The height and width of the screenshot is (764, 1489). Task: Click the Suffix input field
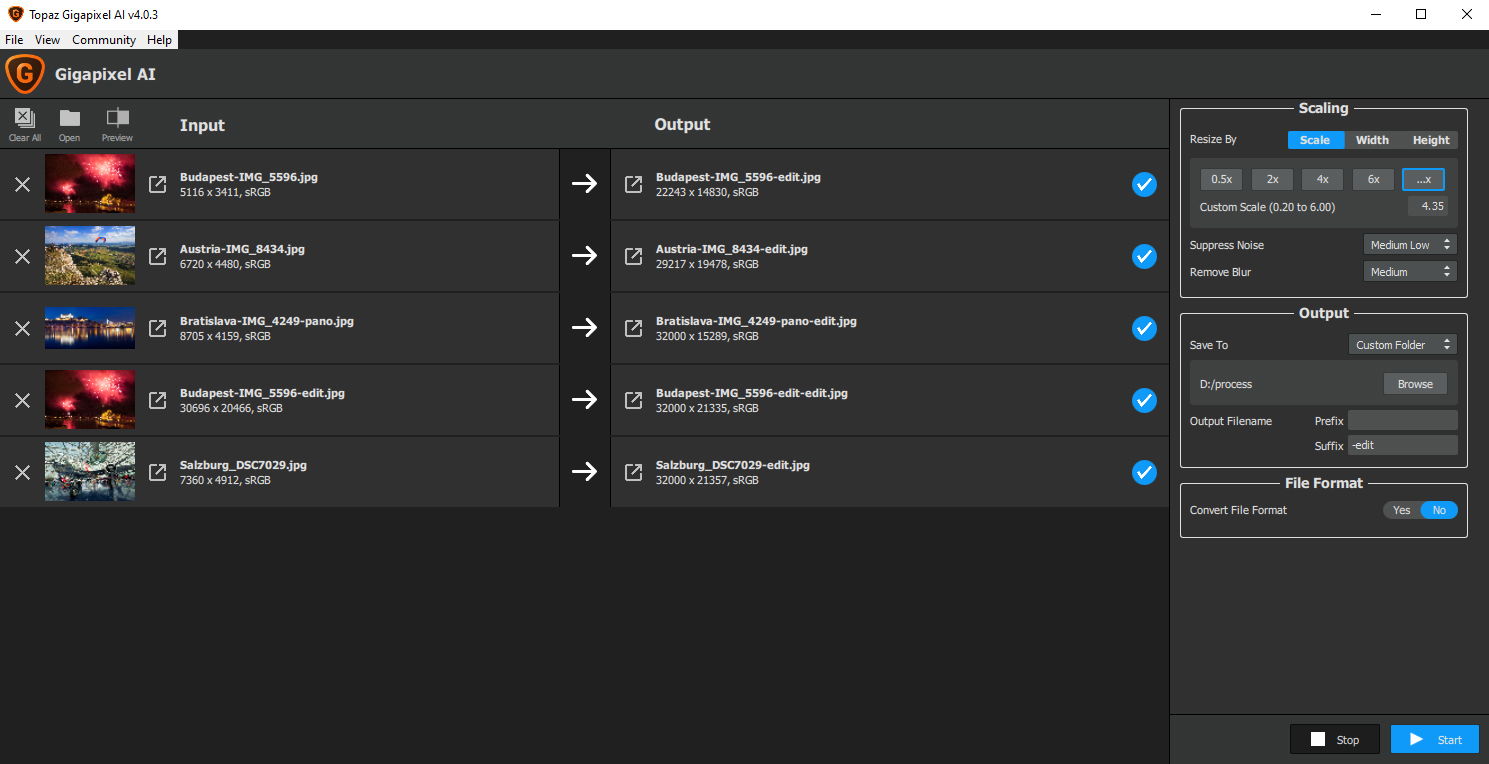pos(1402,445)
